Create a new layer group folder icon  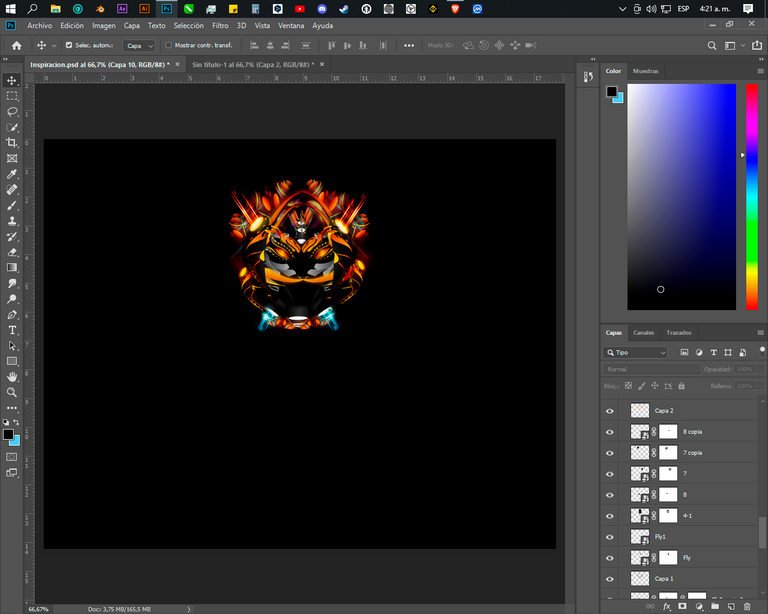pyautogui.click(x=715, y=606)
